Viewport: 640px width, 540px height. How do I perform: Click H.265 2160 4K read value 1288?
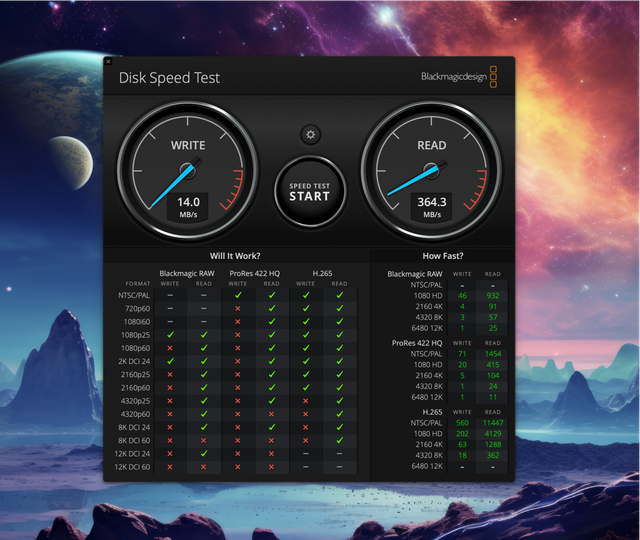click(x=493, y=444)
